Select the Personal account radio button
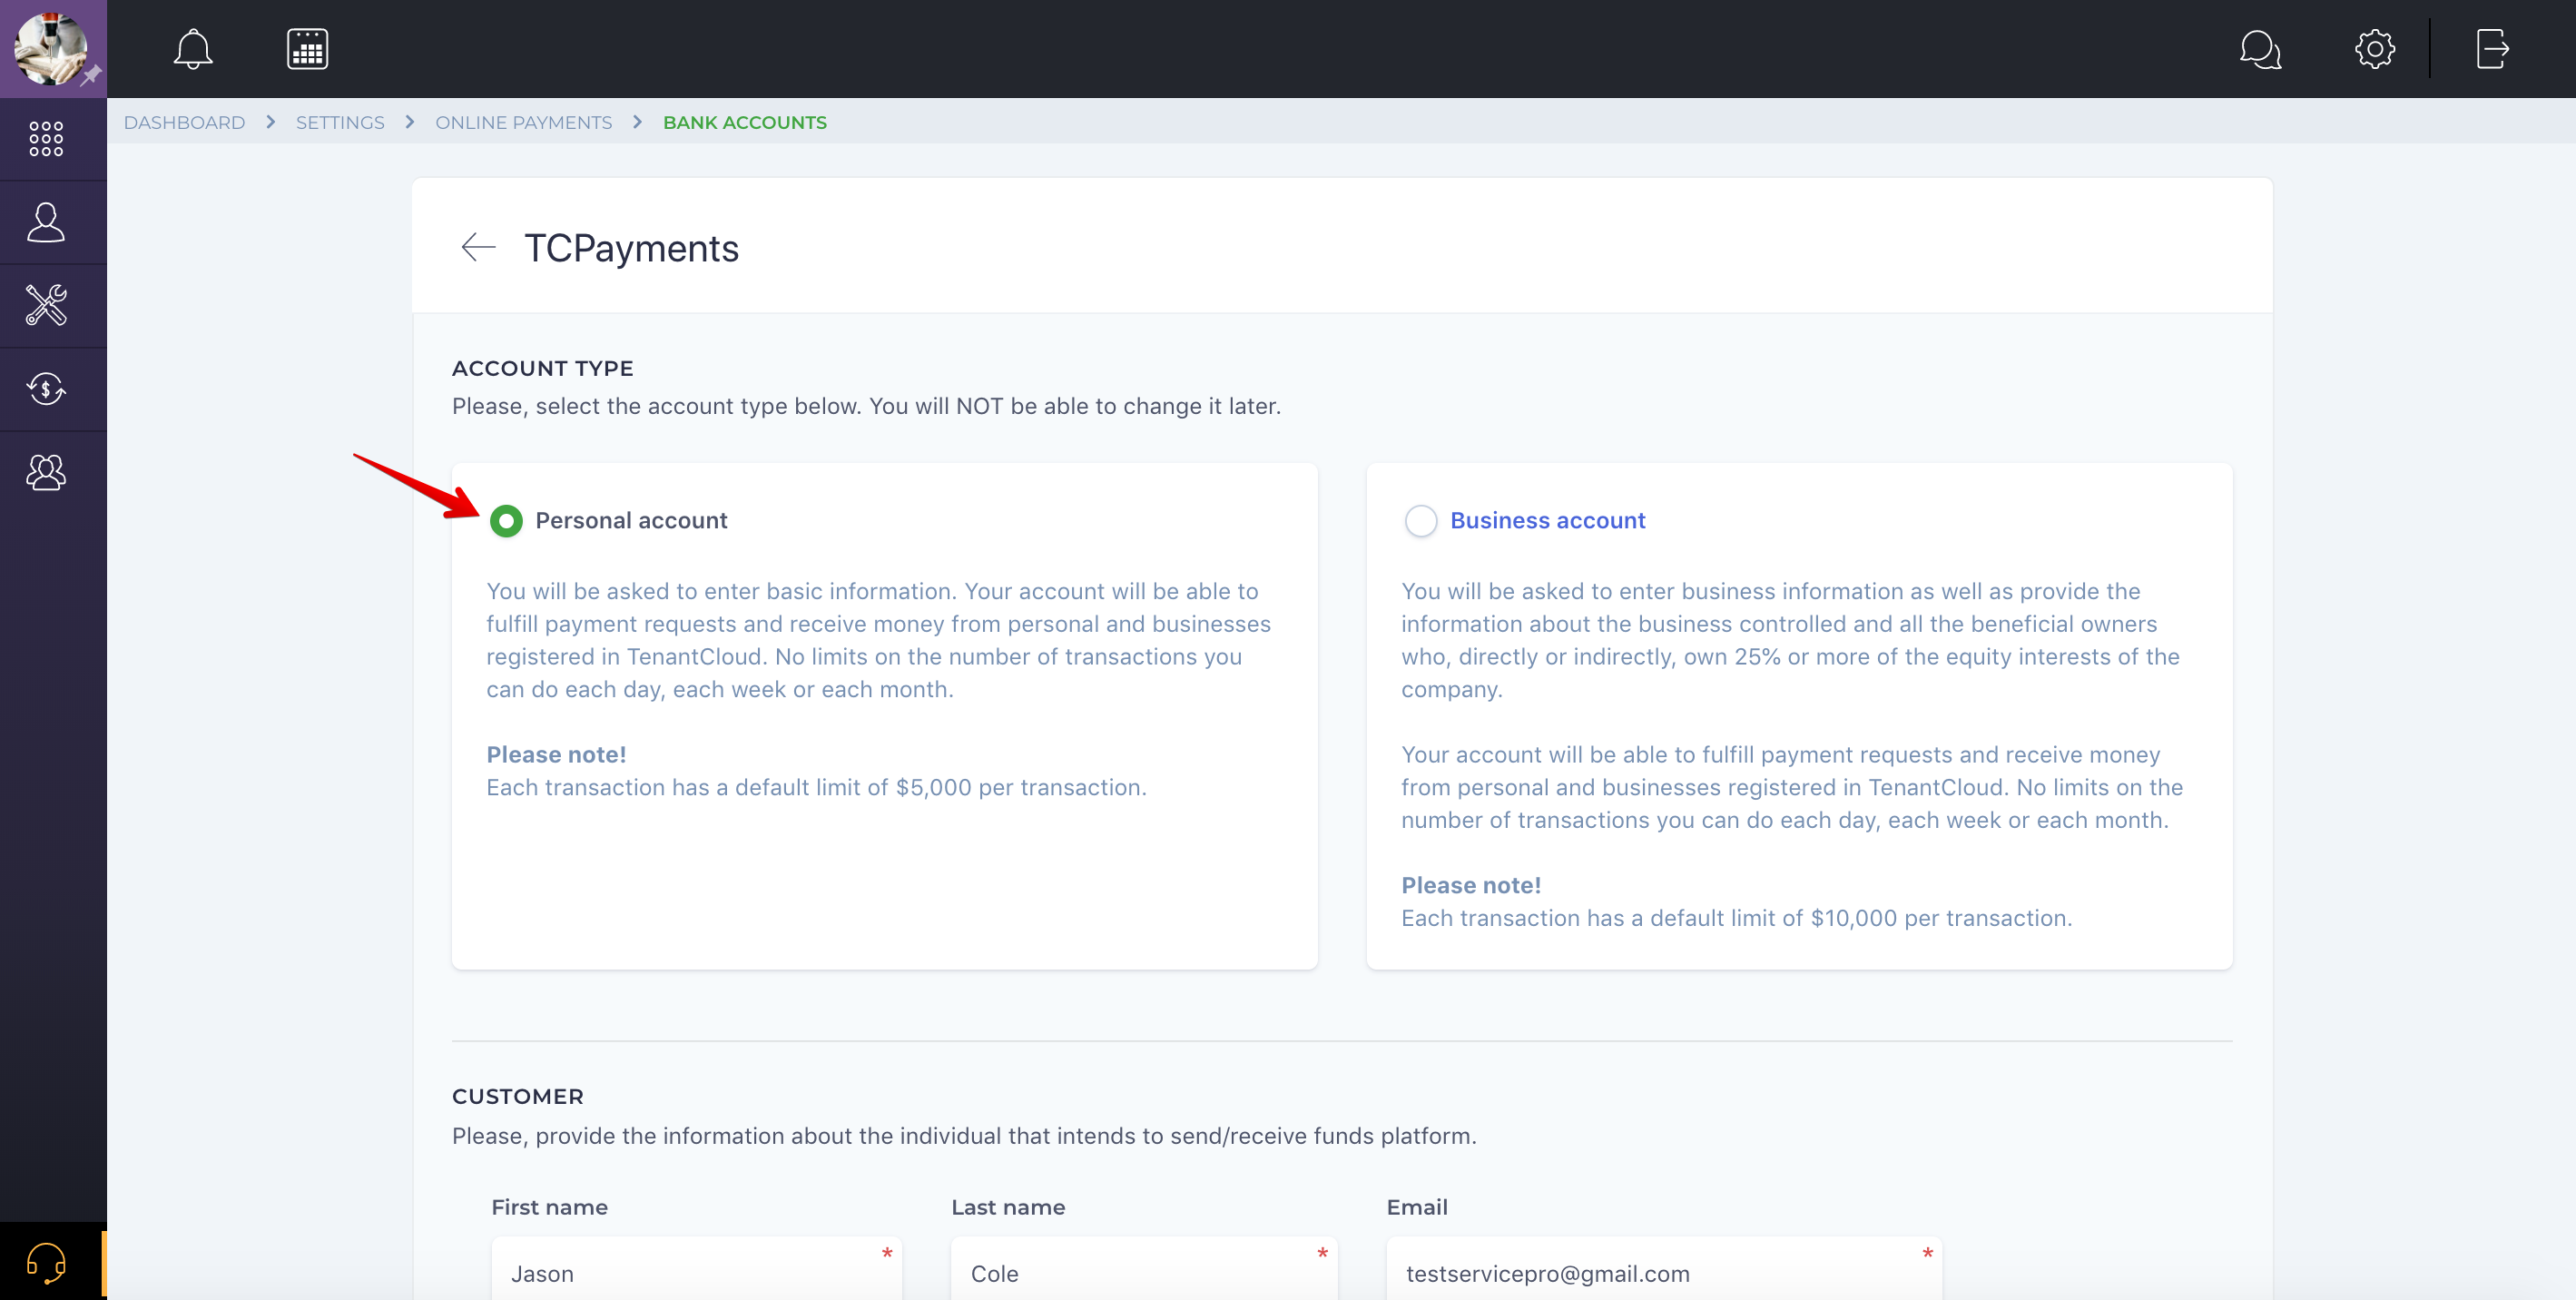 [506, 521]
